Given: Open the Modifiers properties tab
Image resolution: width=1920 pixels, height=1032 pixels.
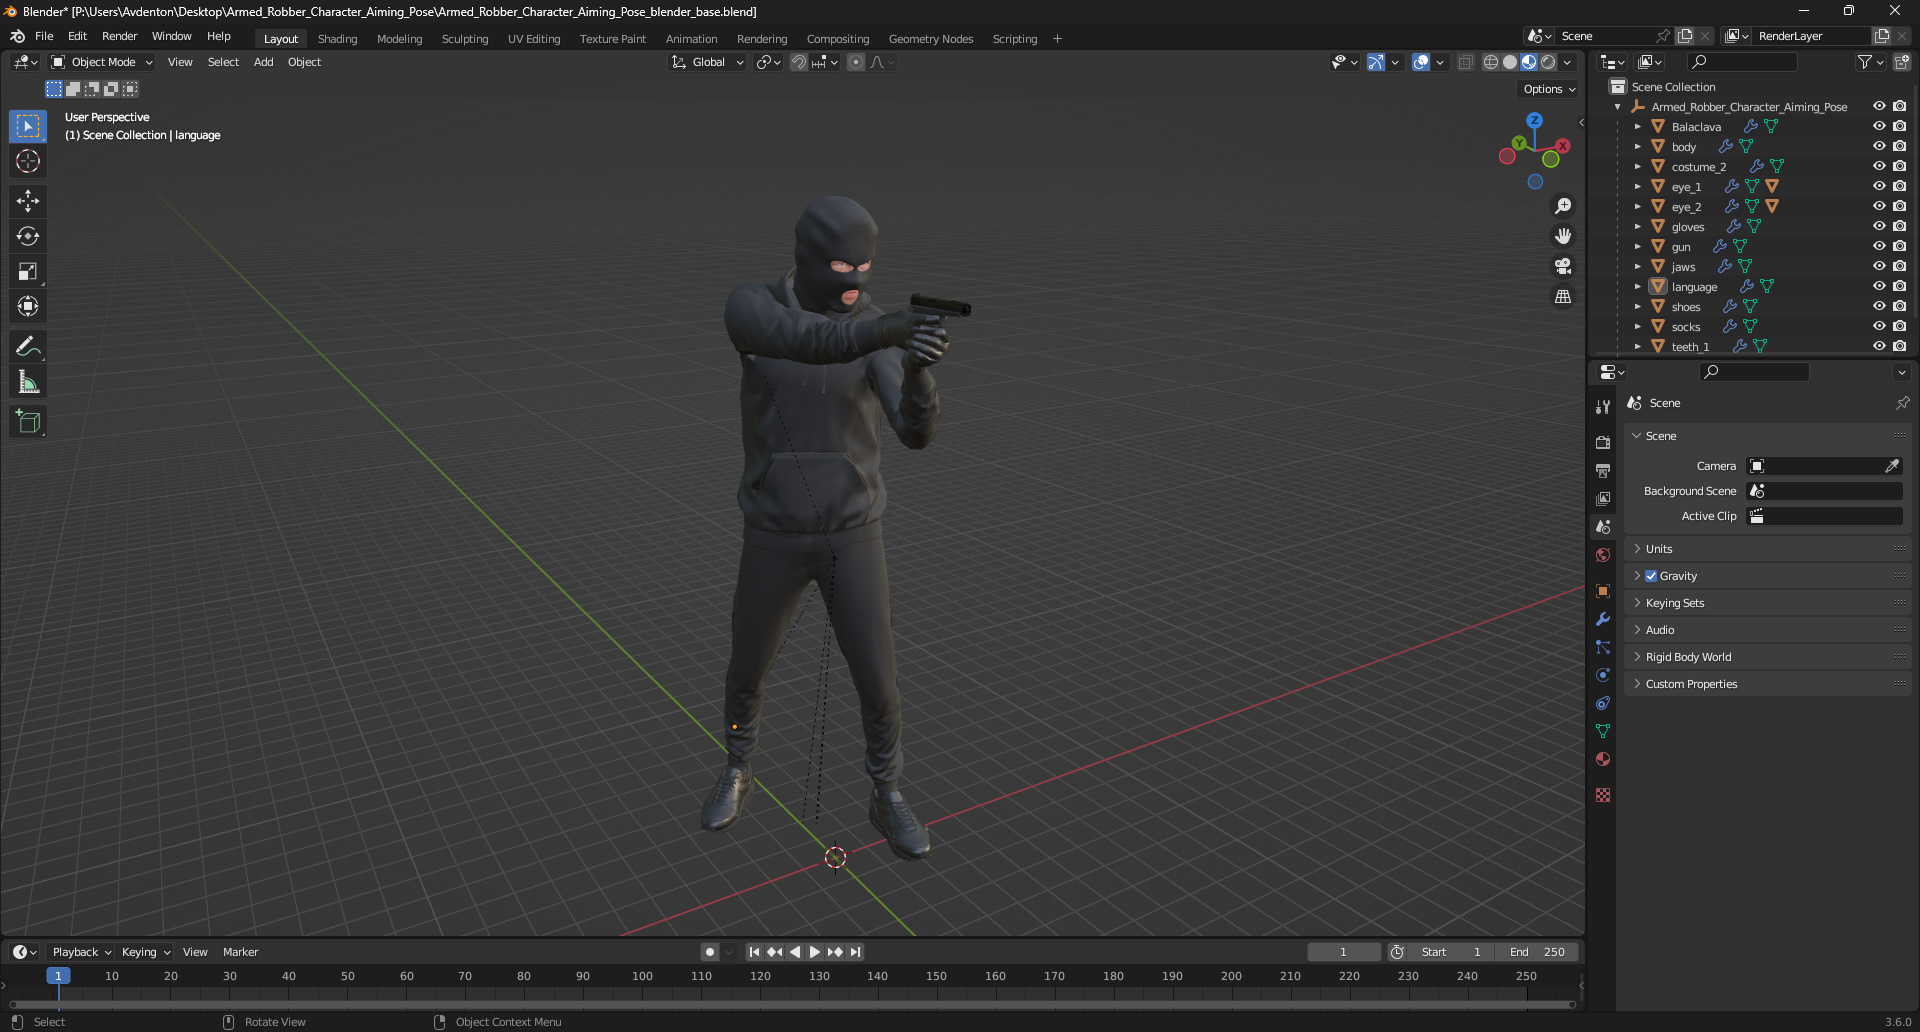Looking at the screenshot, I should [1603, 619].
